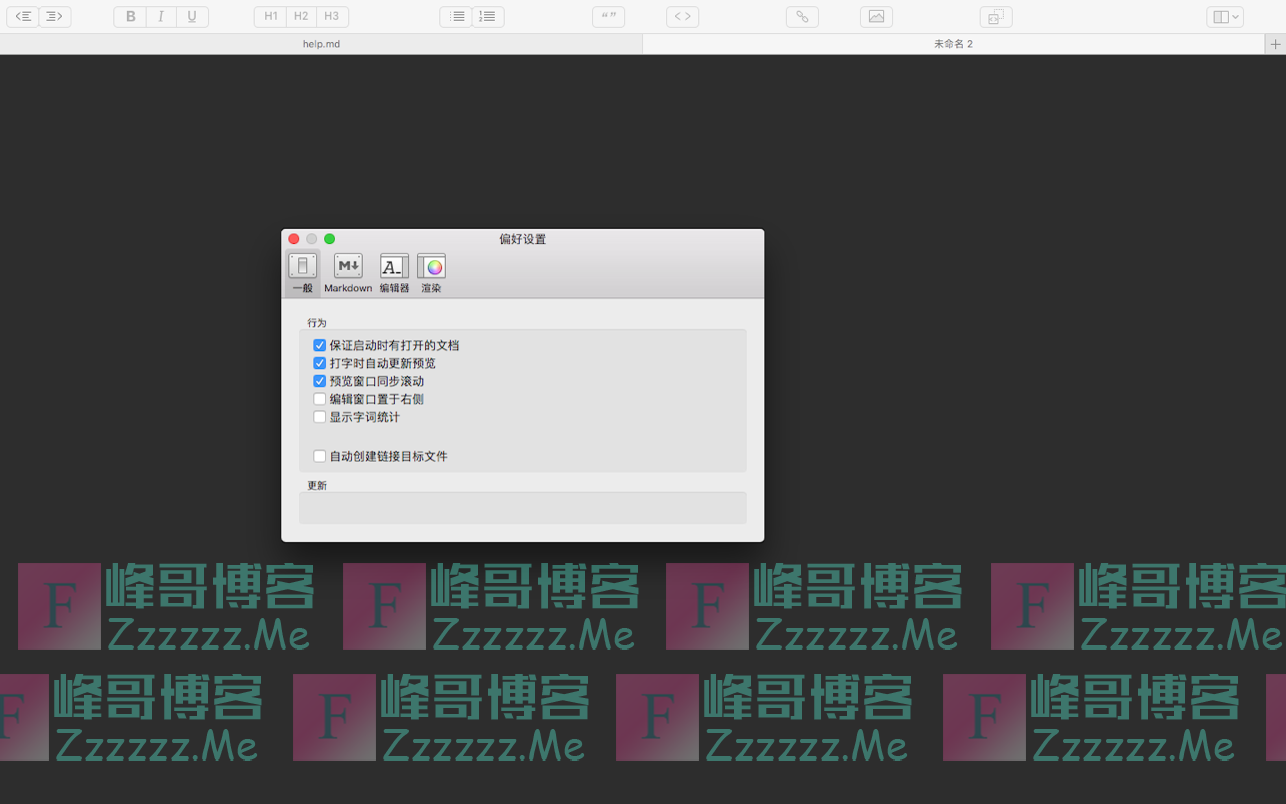Add a new tab with plus button
The image size is (1286, 804).
coord(1275,44)
